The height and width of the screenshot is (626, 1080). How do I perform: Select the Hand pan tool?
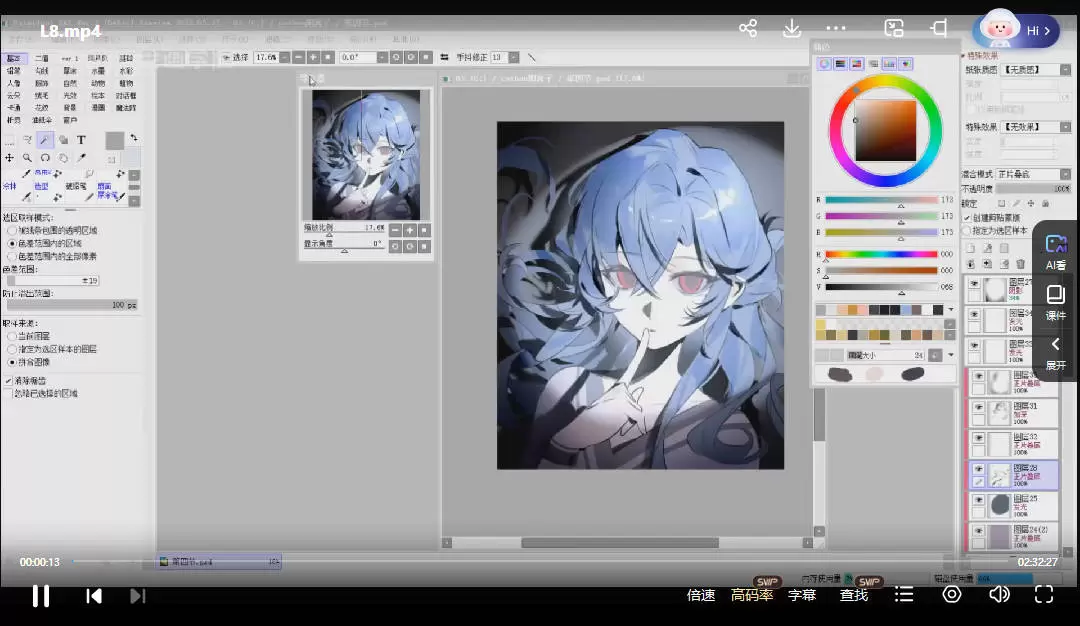63,158
